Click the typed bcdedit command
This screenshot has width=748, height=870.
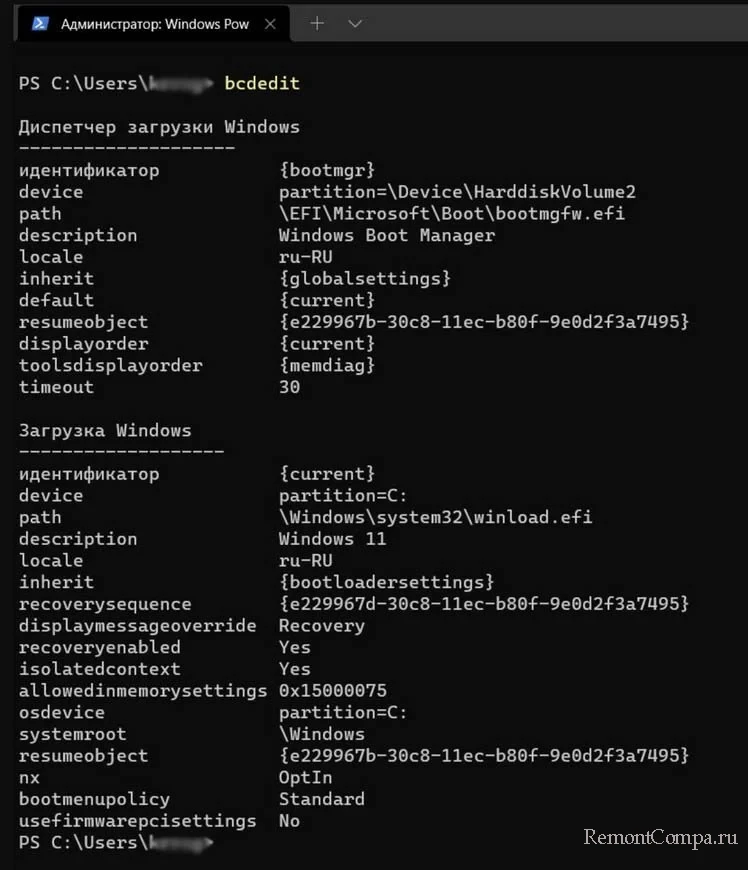click(x=262, y=83)
